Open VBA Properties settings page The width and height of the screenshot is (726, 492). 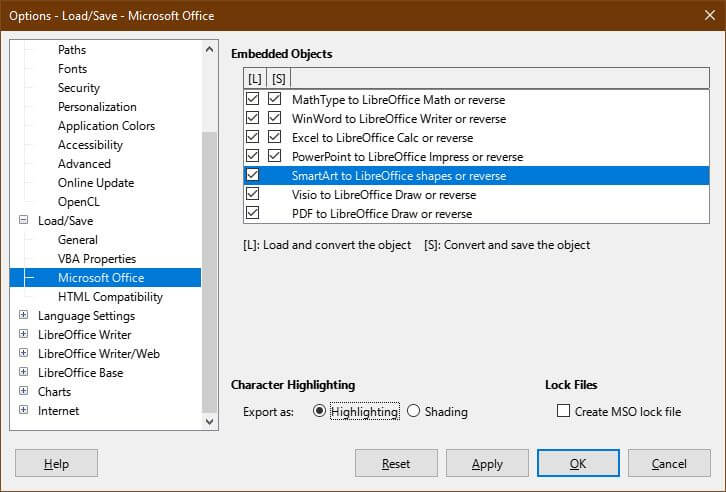(97, 259)
